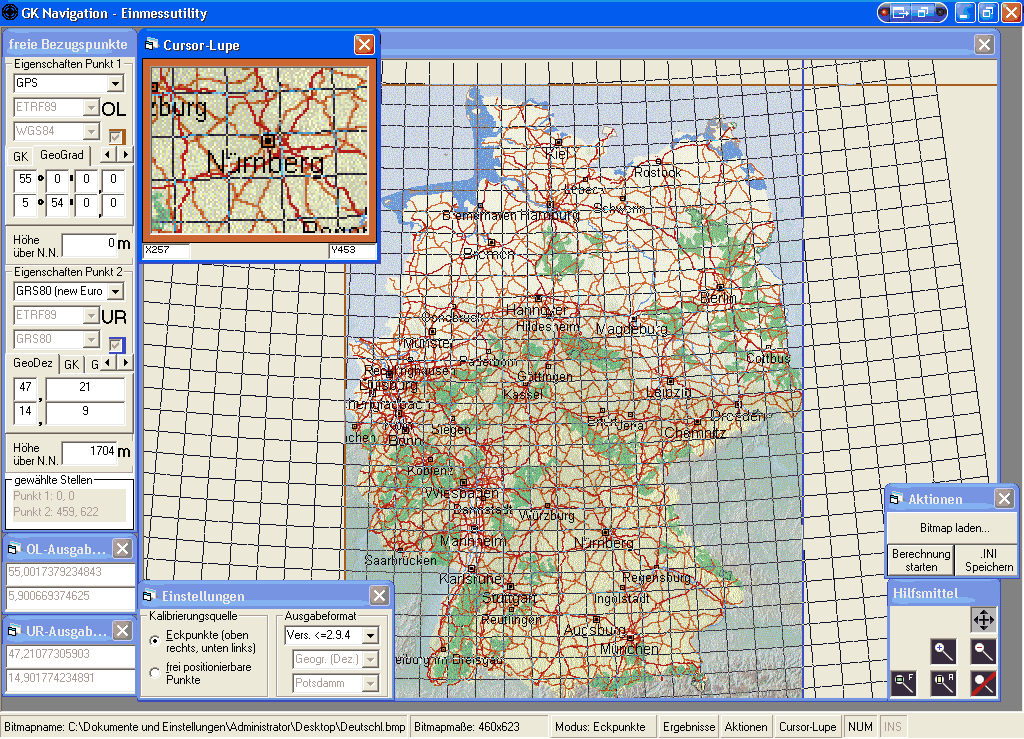Switch to the GeoDez tab under Punkt 2
Viewport: 1024px width, 739px height.
pyautogui.click(x=32, y=364)
